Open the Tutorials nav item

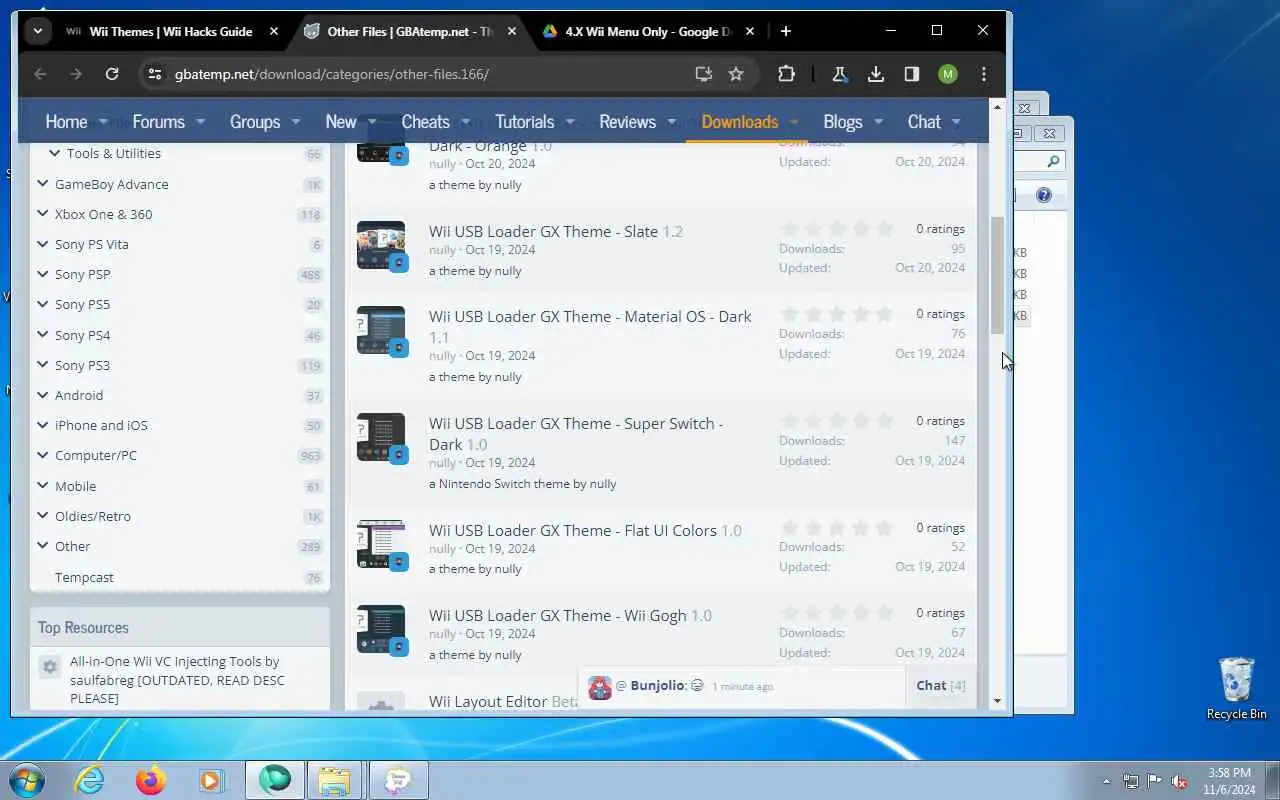pos(524,121)
